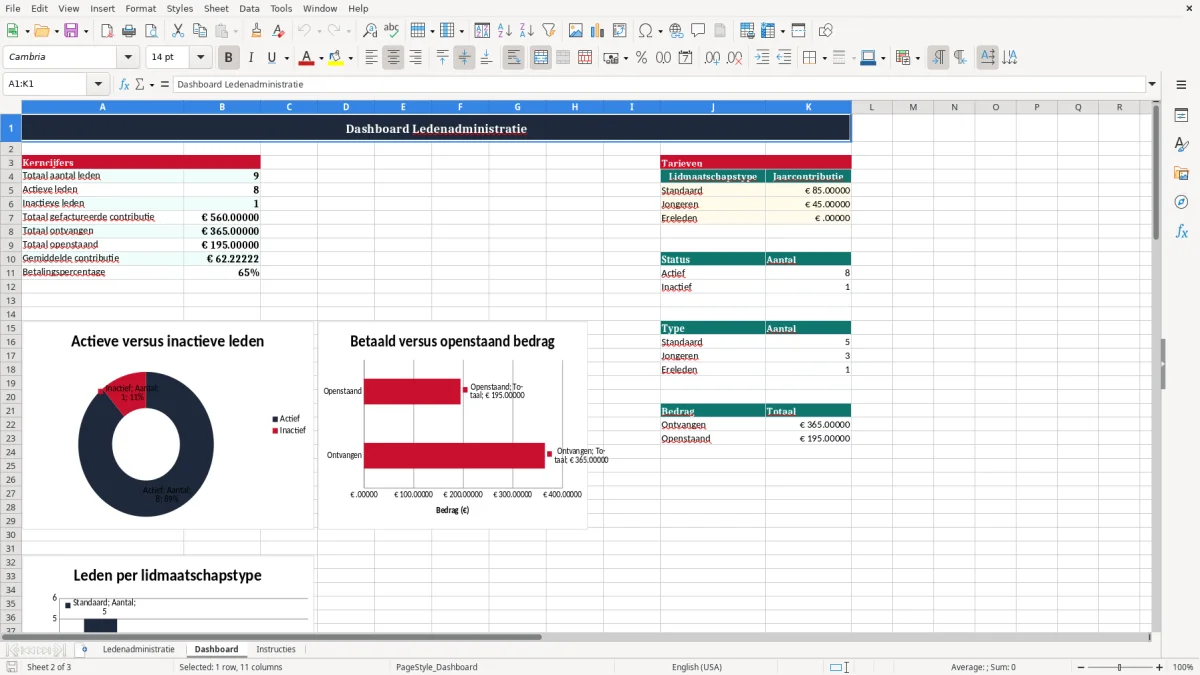The width and height of the screenshot is (1200, 675).
Task: Format as date icon
Action: 685,58
